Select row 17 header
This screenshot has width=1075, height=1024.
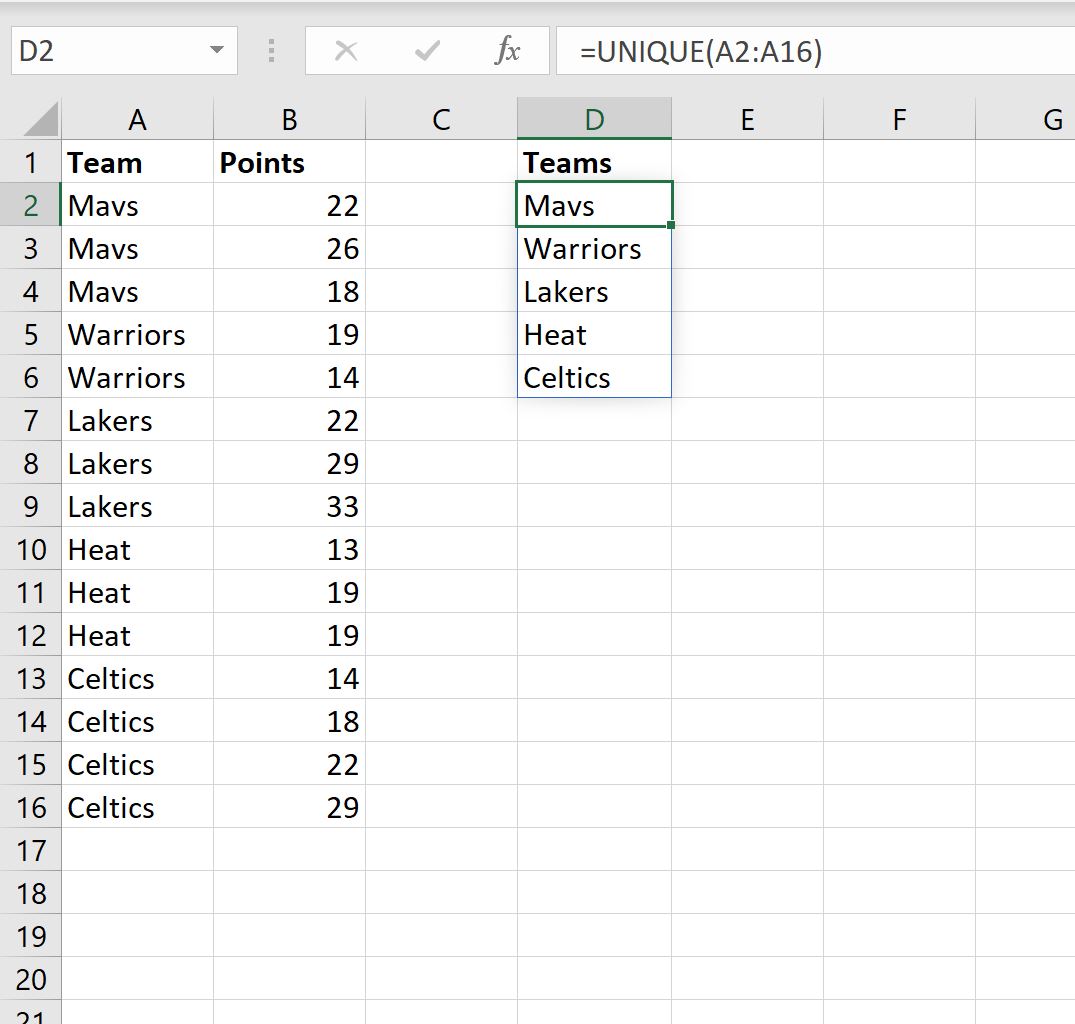[31, 851]
